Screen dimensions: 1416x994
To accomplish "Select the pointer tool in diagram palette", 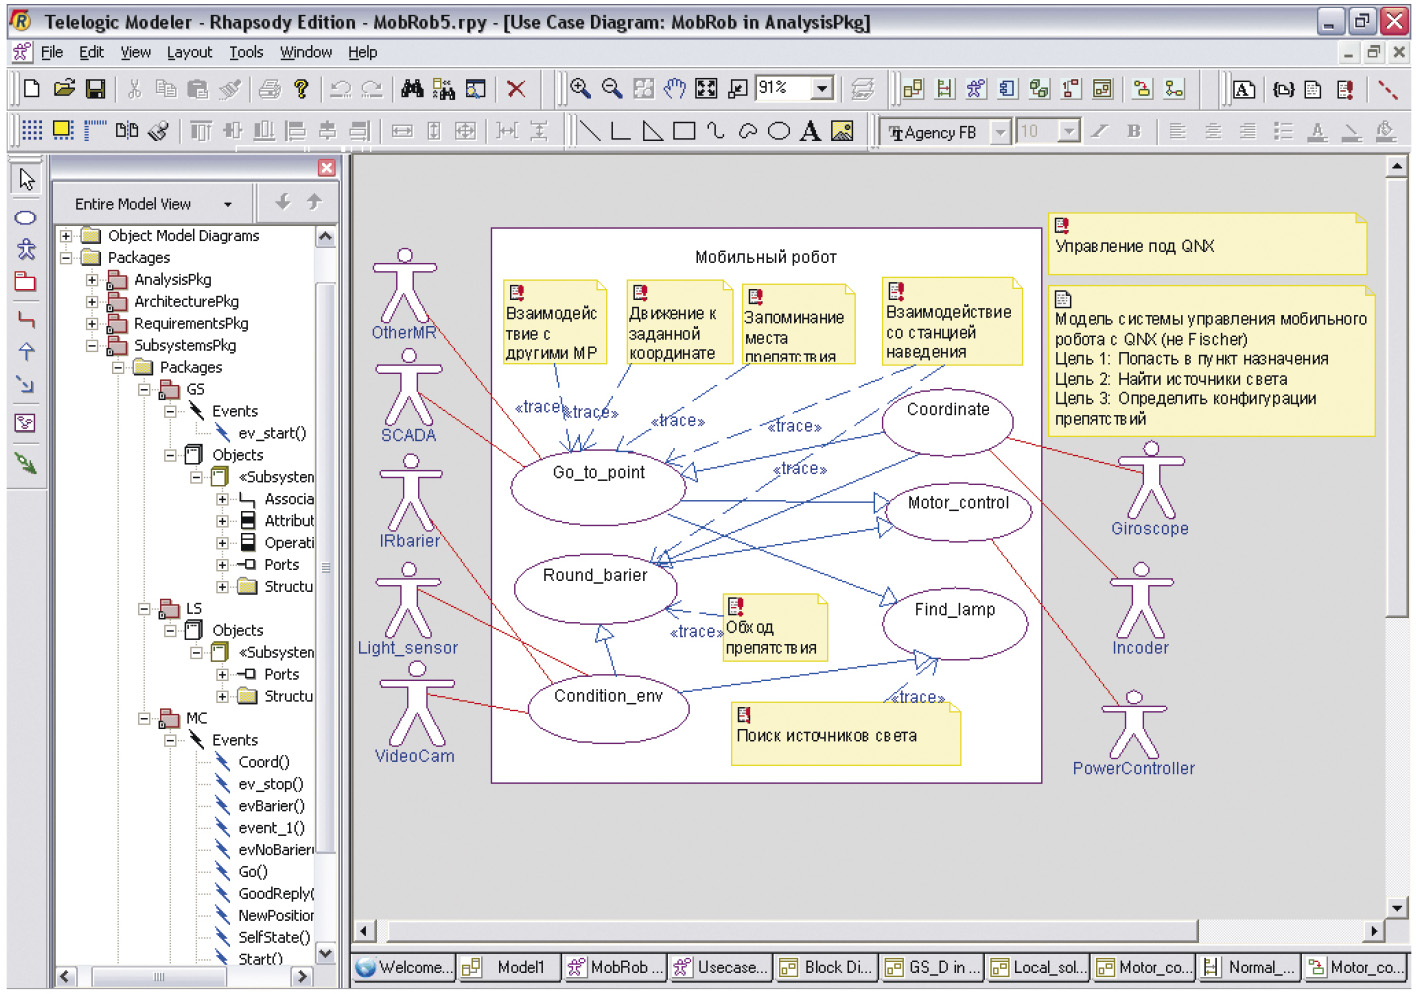I will (x=26, y=180).
